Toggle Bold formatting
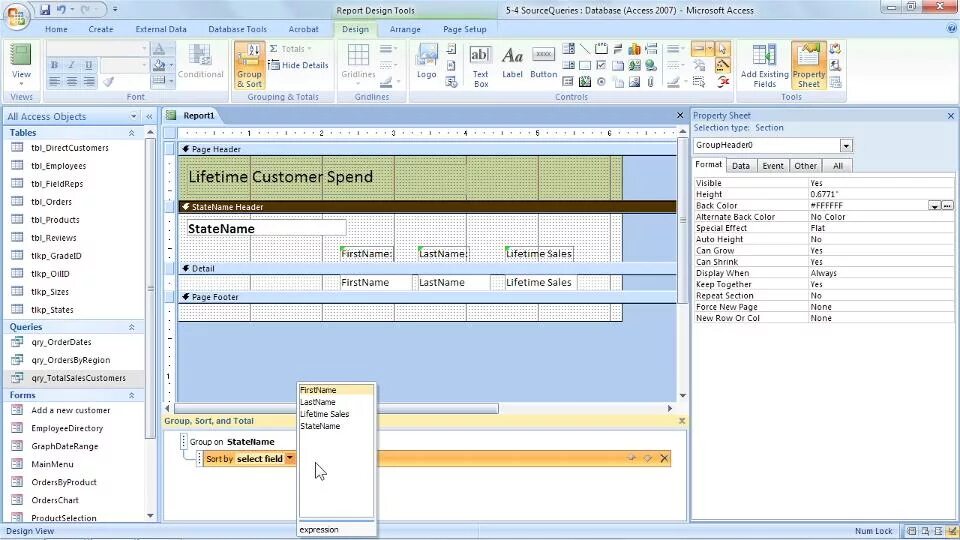Image resolution: width=960 pixels, height=540 pixels. pyautogui.click(x=54, y=65)
